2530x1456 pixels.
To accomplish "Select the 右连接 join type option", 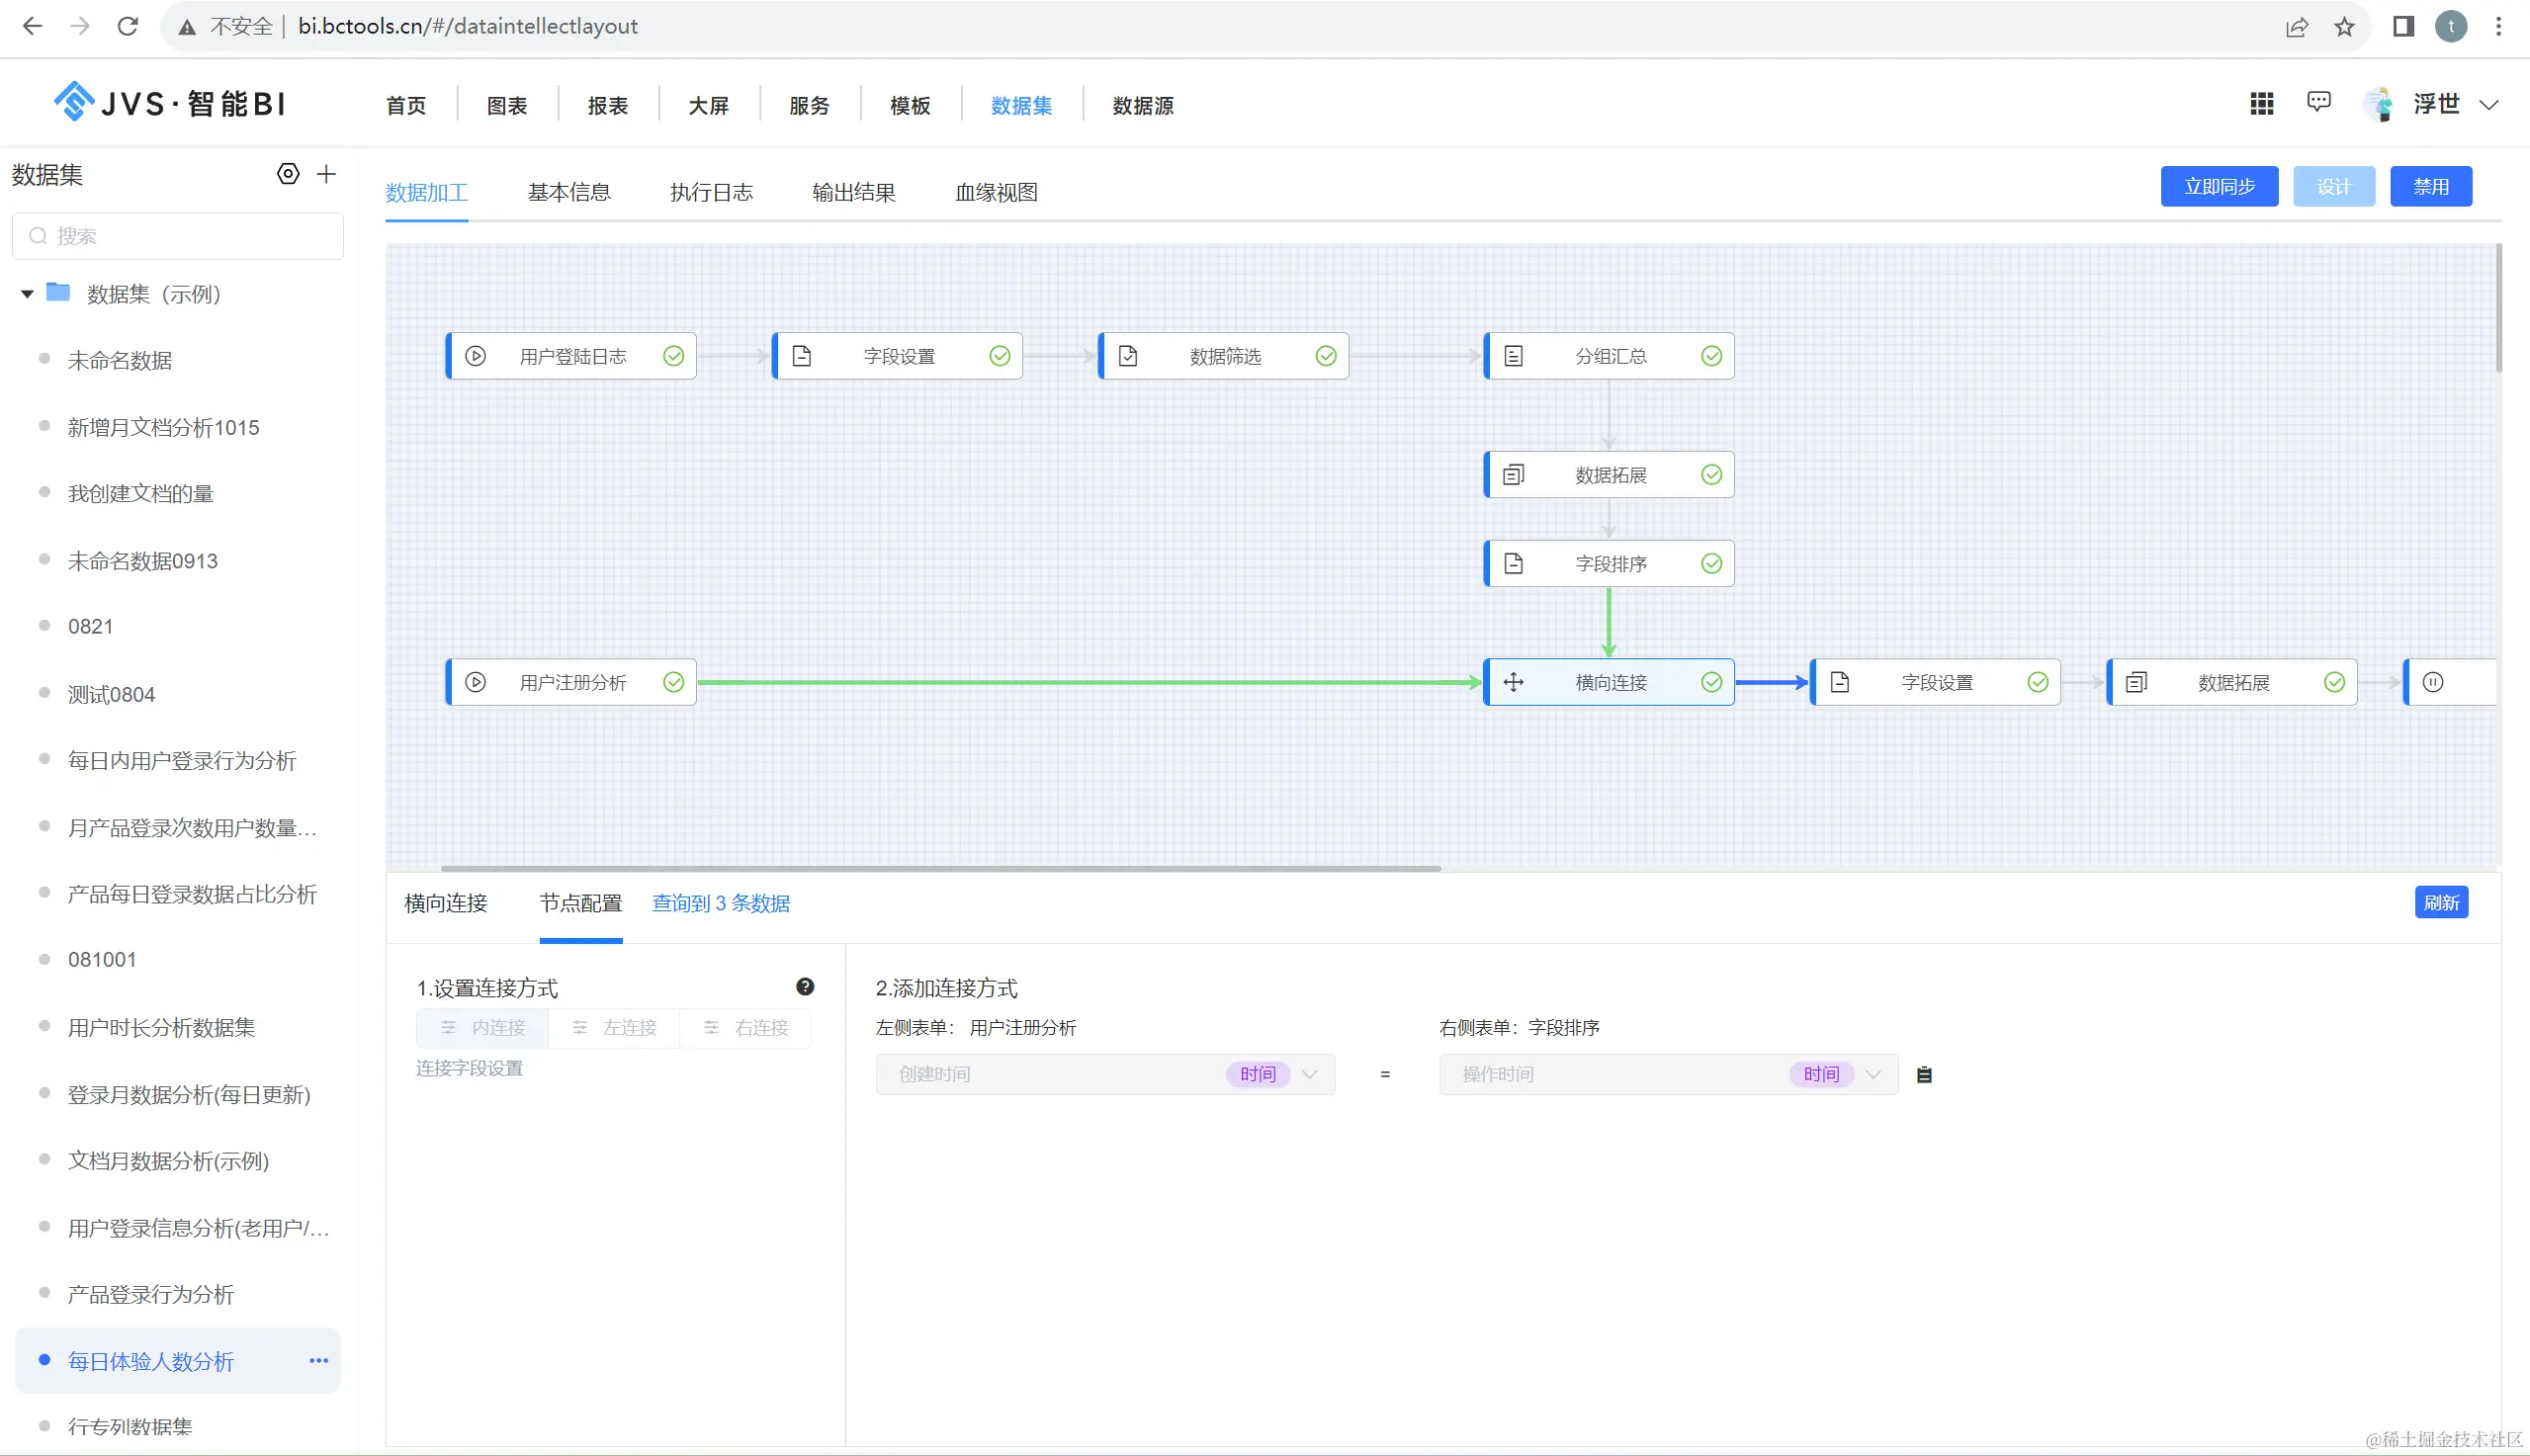I will [746, 1028].
